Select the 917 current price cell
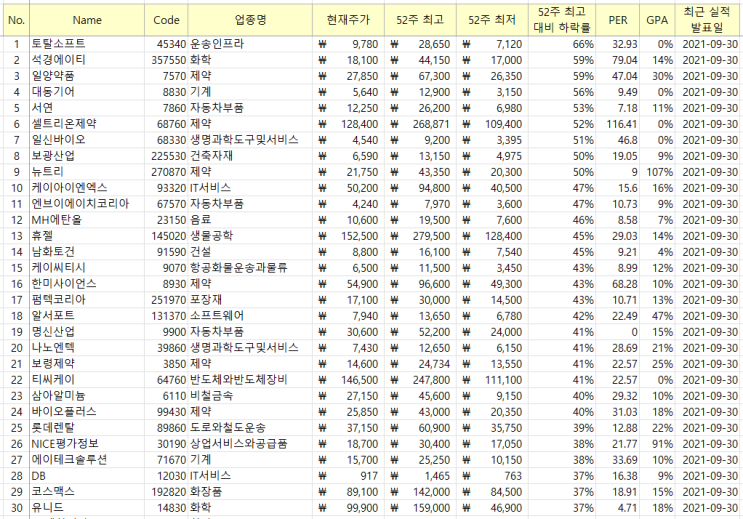This screenshot has height=519, width=743. [348, 476]
